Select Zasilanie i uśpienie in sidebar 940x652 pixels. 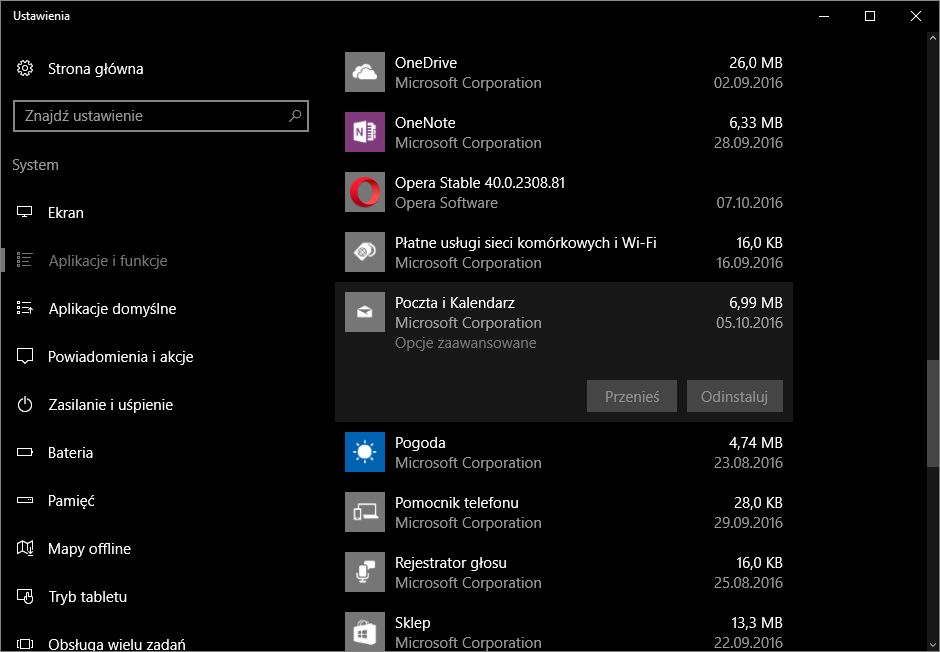point(110,405)
